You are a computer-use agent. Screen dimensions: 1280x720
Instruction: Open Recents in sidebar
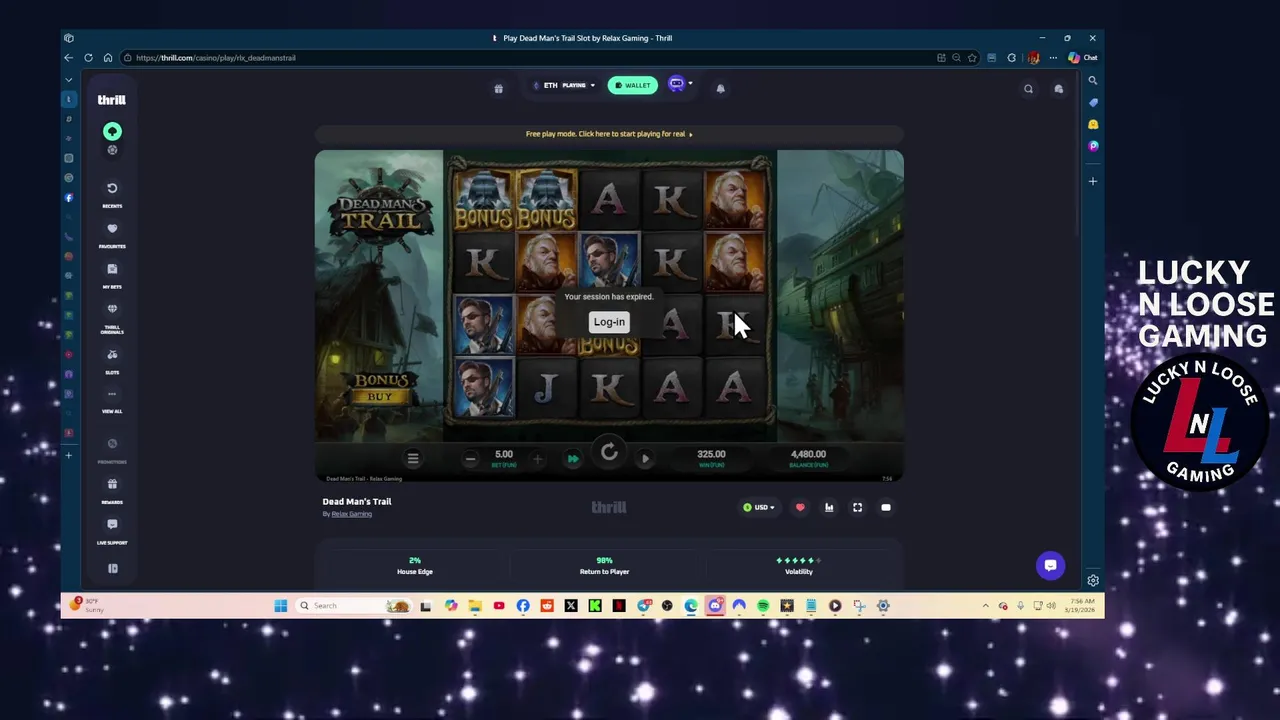coord(112,193)
